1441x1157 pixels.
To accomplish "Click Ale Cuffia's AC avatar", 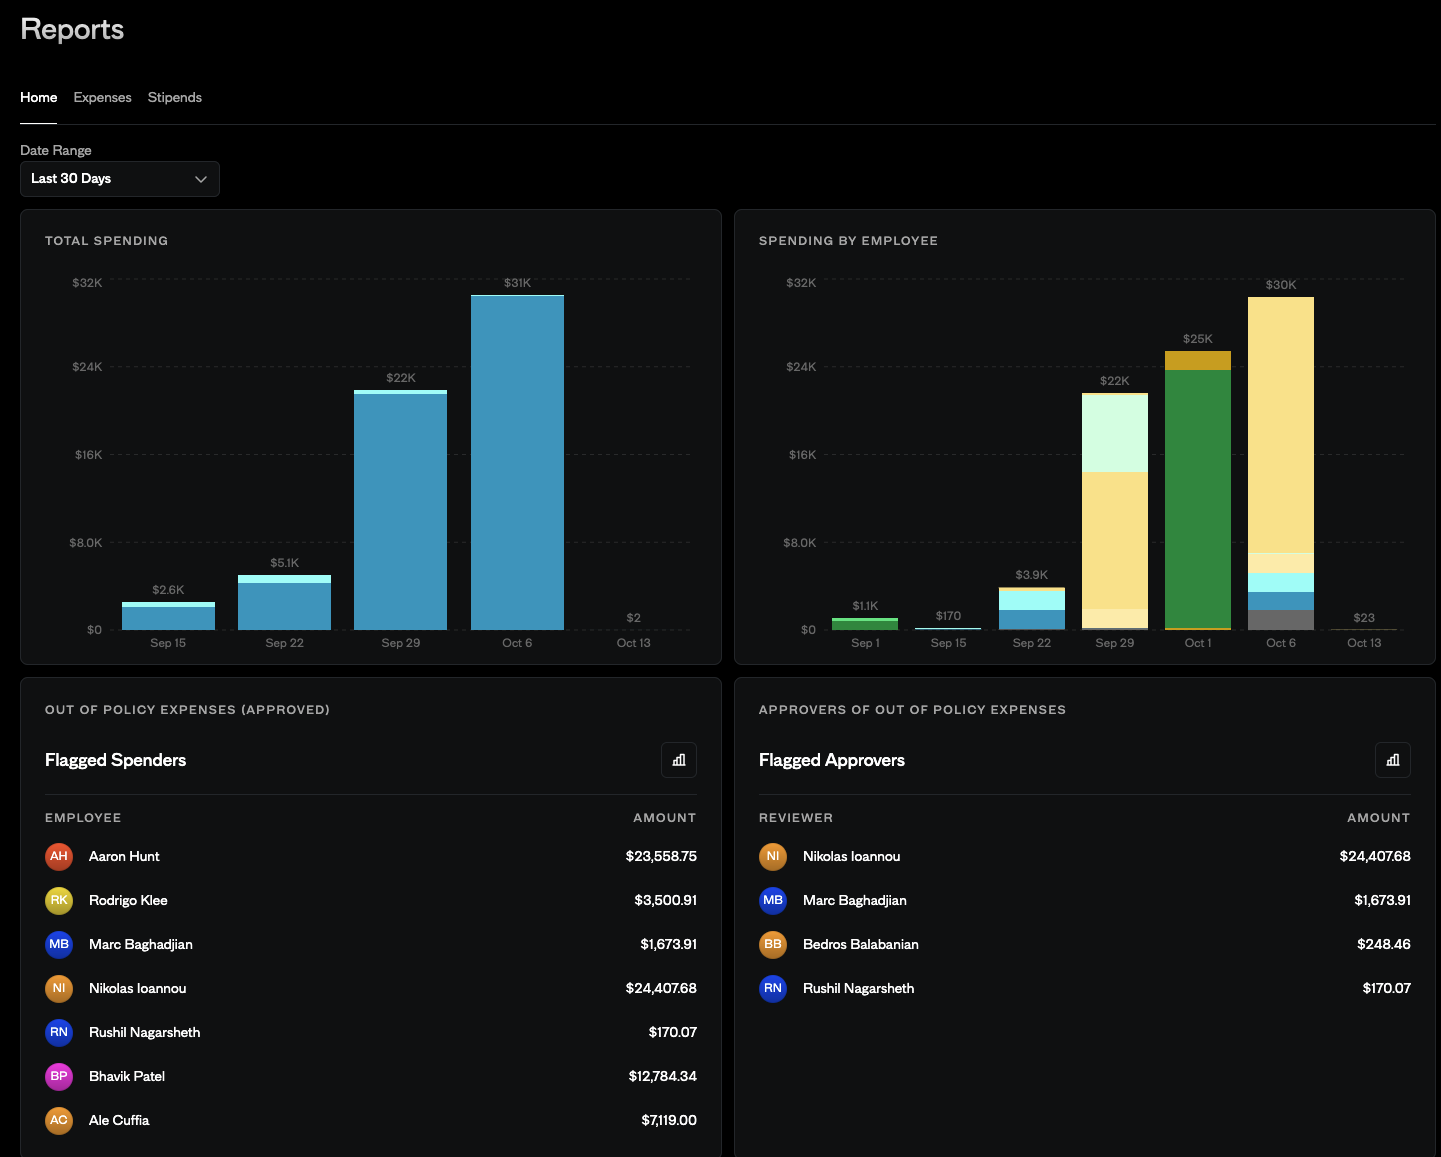I will (59, 1120).
